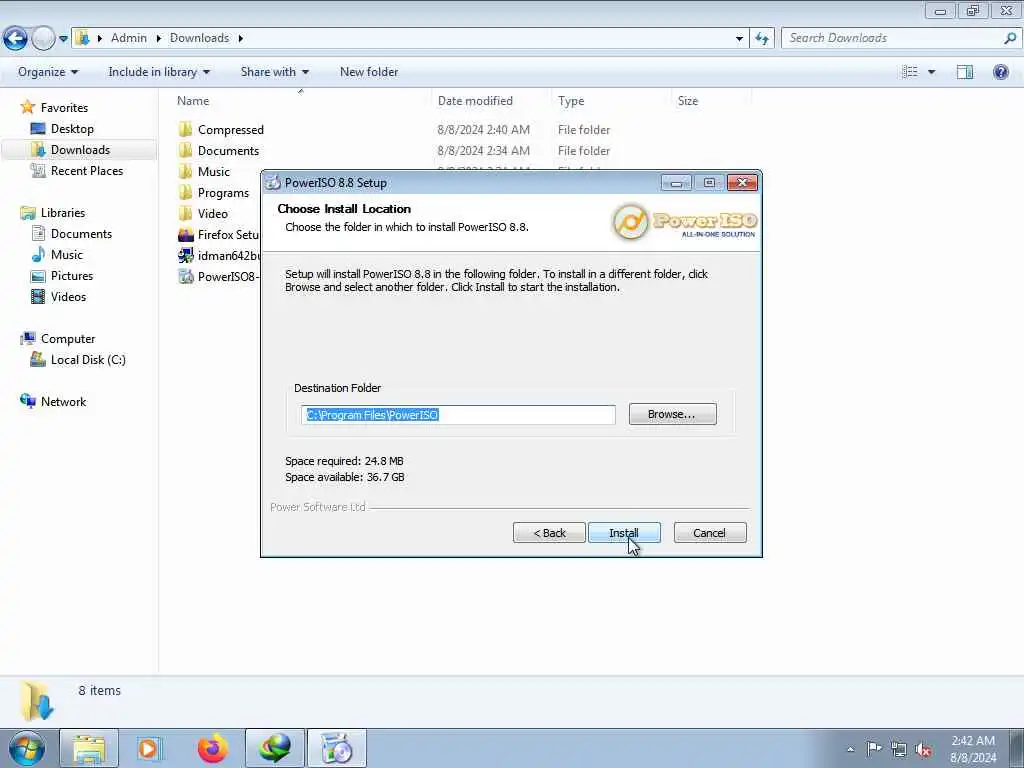Screen dimensions: 1024x768
Task: Select Network in the navigation pane
Action: (x=63, y=402)
